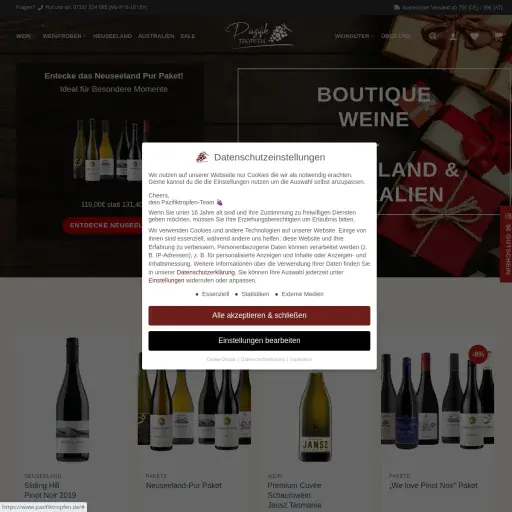The height and width of the screenshot is (512, 512).
Task: Open the Datenschutzerklärung link in text
Action: [206, 272]
